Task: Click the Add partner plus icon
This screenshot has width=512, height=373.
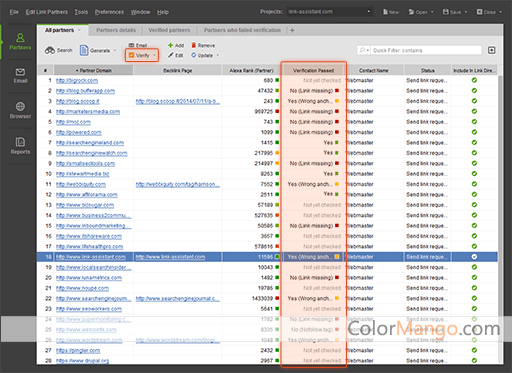Action: (170, 45)
